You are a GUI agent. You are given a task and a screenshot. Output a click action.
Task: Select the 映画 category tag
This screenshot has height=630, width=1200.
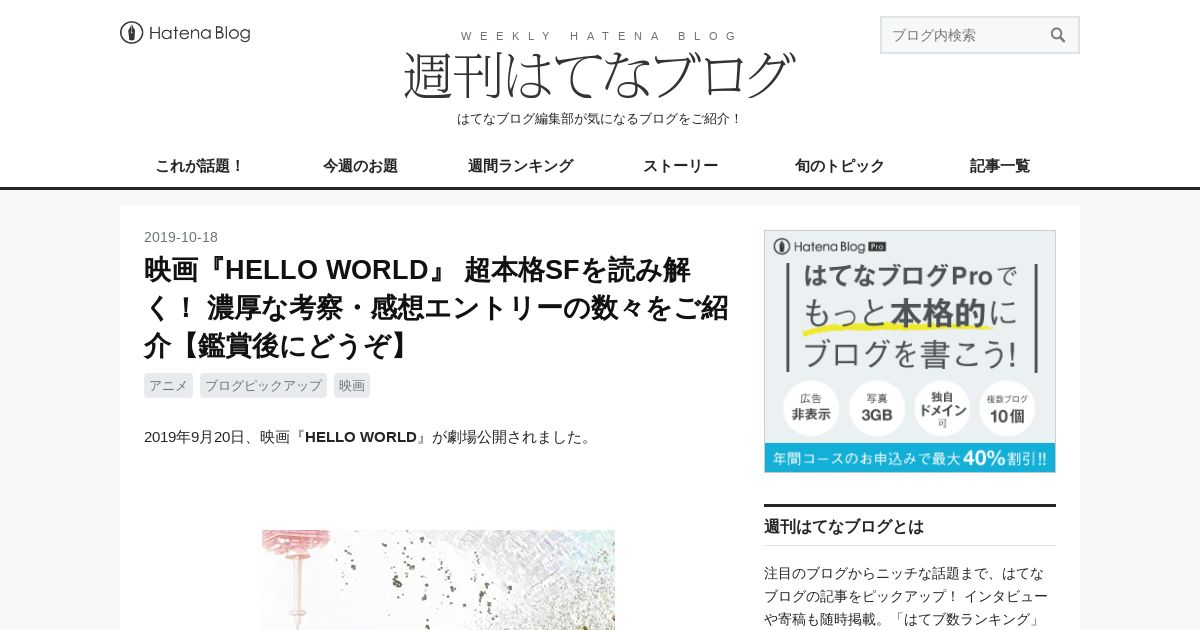(x=352, y=386)
